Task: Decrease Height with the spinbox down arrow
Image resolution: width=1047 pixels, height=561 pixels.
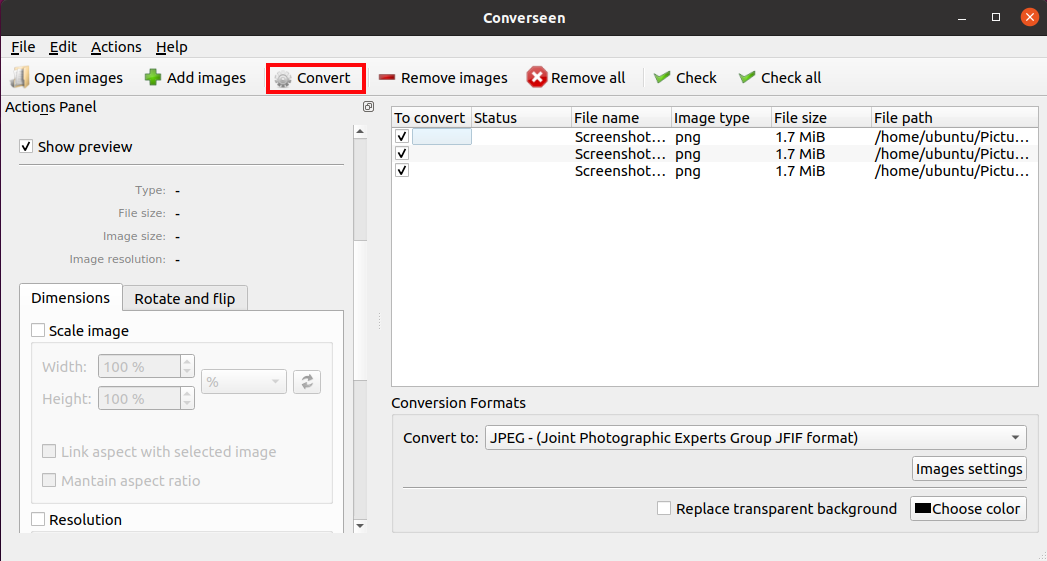Action: [x=187, y=403]
